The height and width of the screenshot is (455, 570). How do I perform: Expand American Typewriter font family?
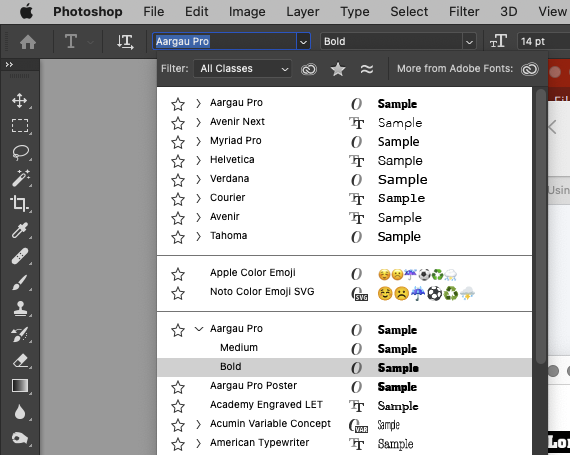pyautogui.click(x=198, y=443)
